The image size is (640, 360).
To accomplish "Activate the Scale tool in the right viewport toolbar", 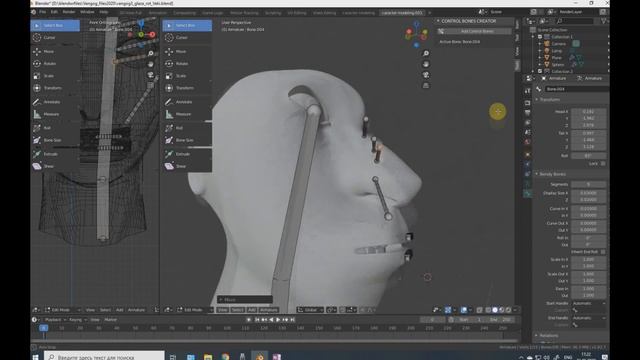I will (x=187, y=76).
